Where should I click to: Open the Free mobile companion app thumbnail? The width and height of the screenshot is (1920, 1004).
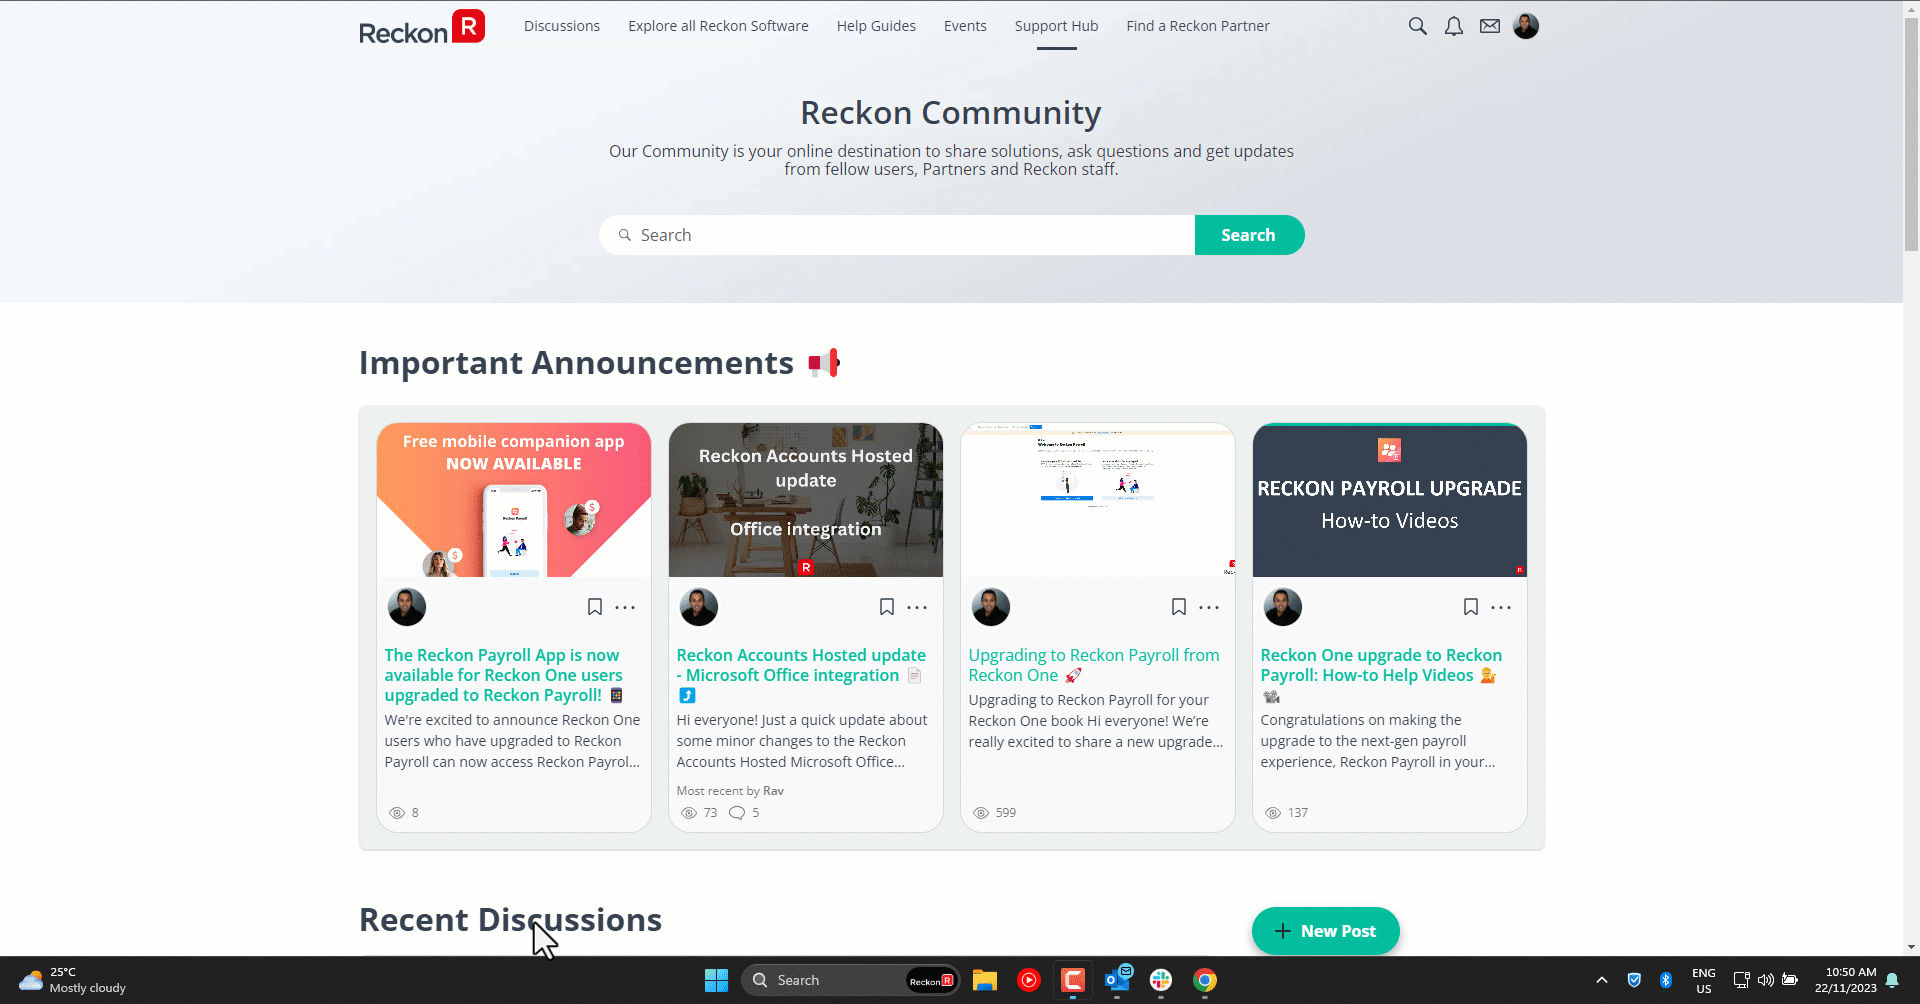[x=514, y=500]
